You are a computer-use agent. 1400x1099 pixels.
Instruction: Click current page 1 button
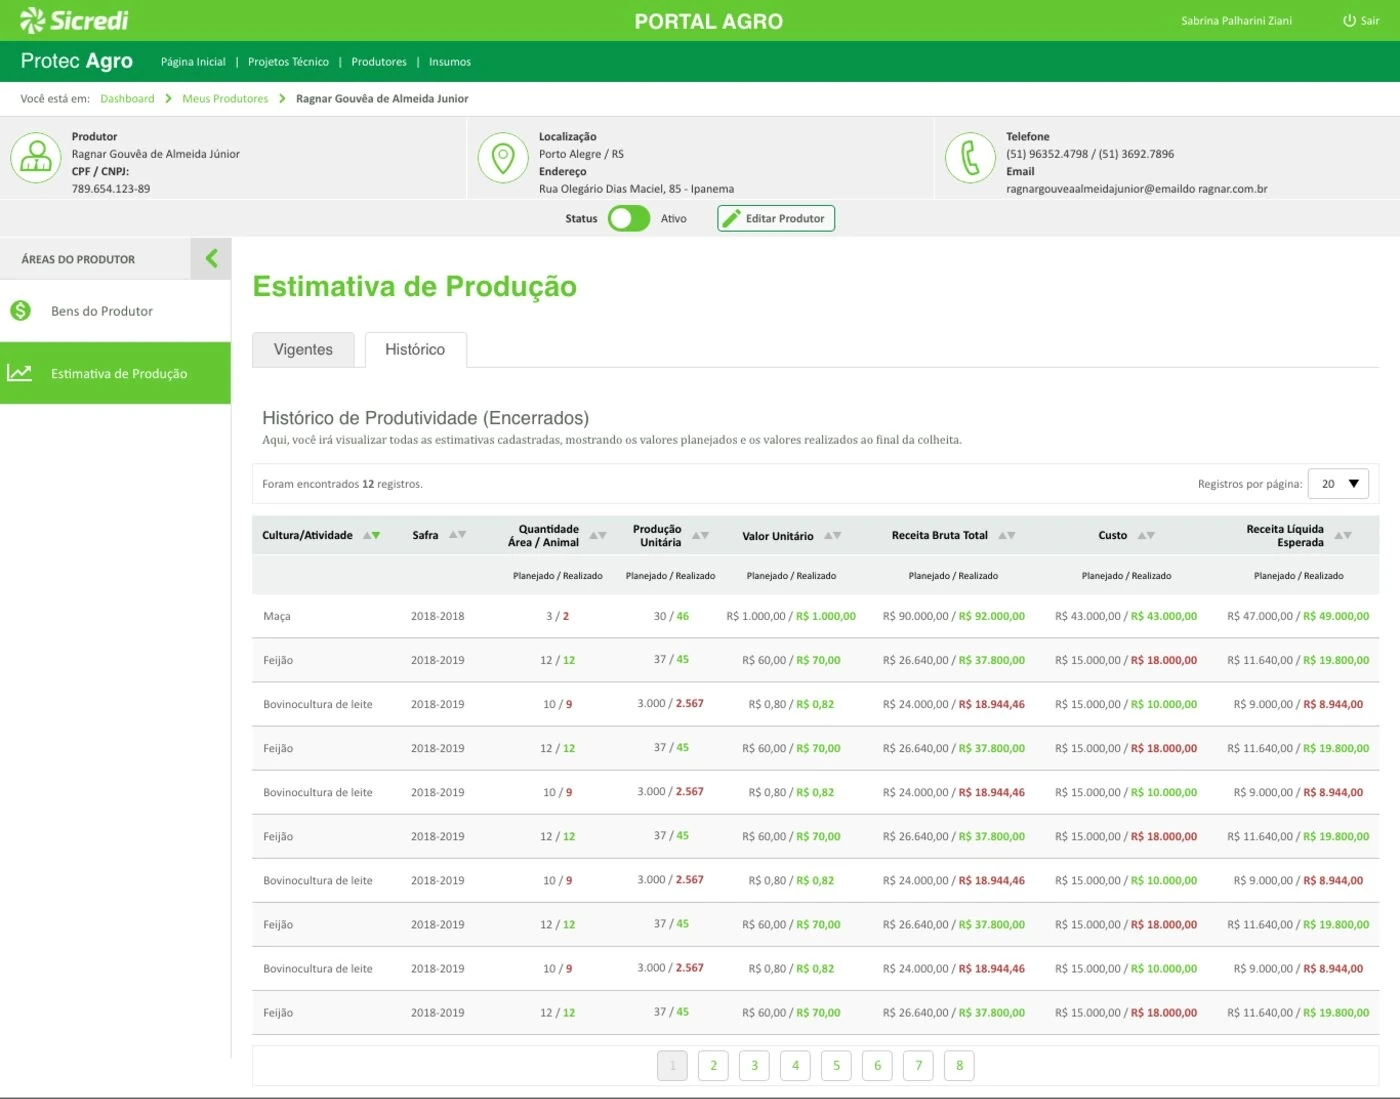(672, 1065)
